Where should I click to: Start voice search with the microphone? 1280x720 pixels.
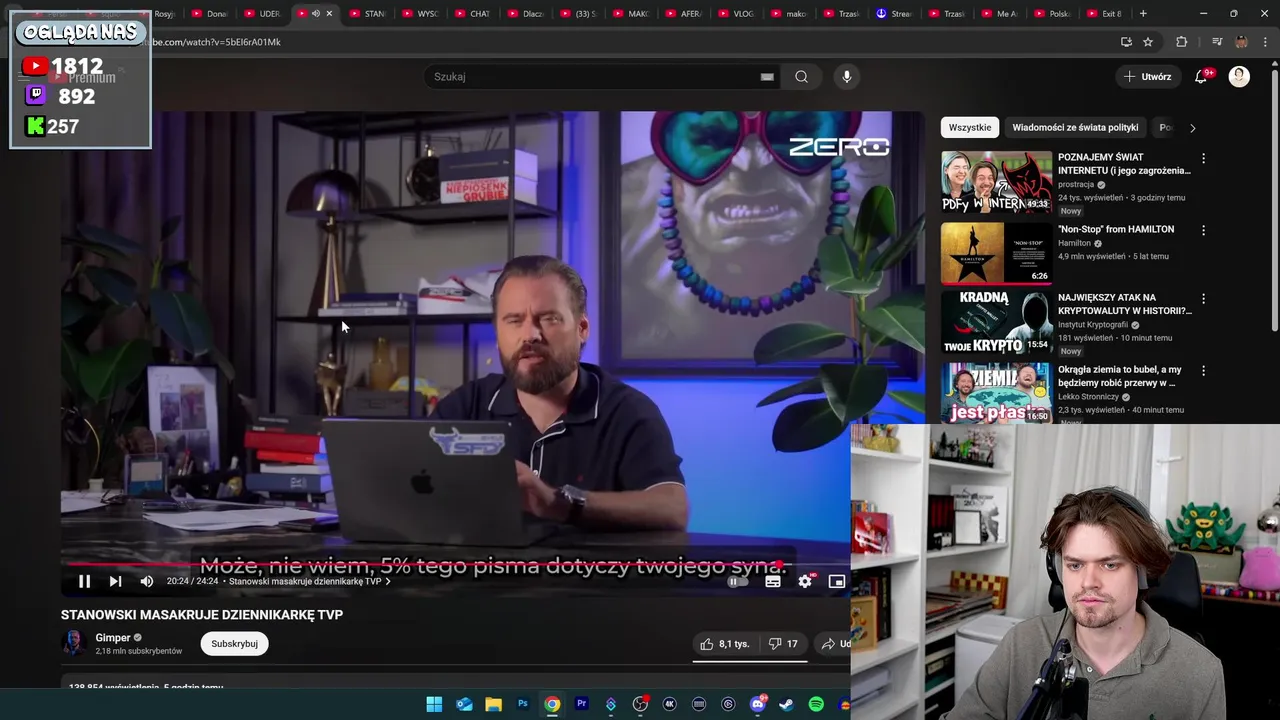(847, 77)
